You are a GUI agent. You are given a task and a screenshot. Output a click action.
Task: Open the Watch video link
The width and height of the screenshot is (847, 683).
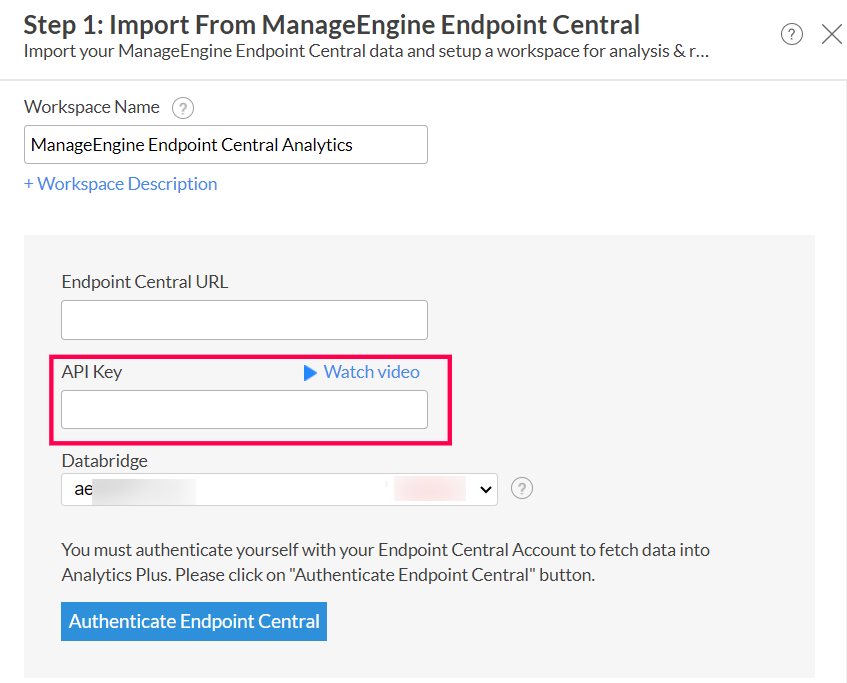371,372
